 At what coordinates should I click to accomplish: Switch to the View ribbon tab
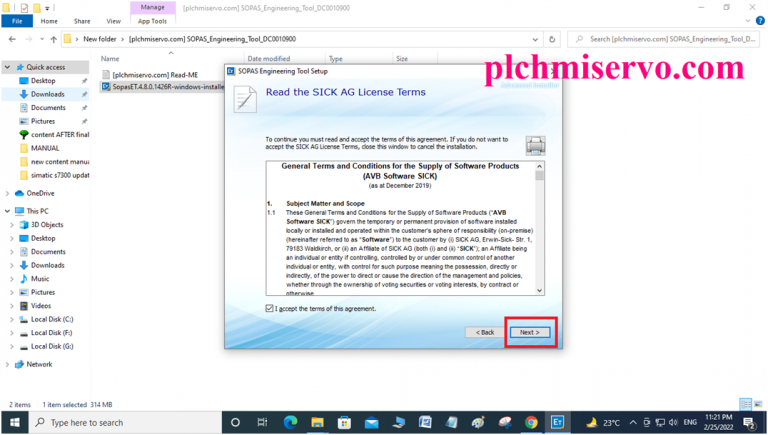point(114,21)
